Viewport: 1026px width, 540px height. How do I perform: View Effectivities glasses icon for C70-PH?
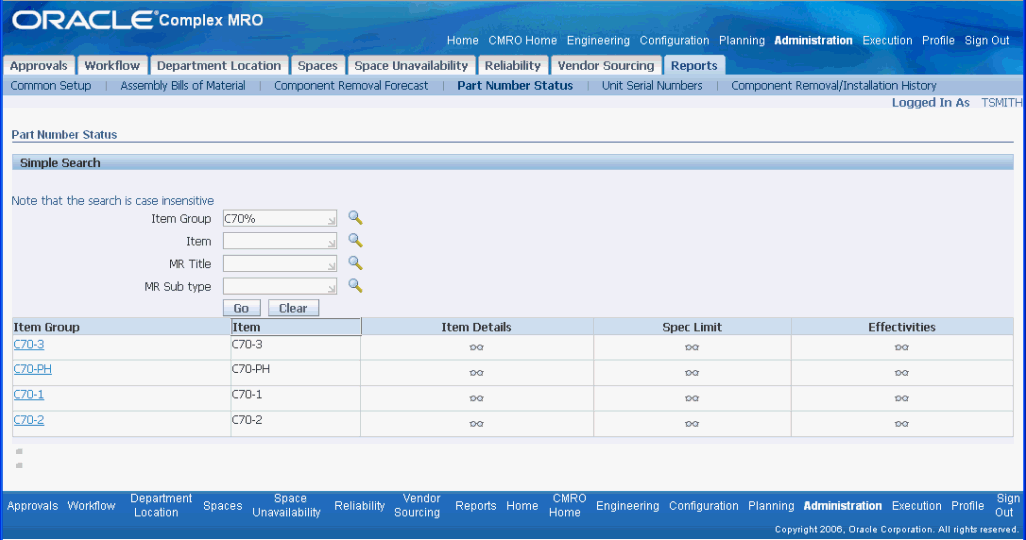pyautogui.click(x=902, y=373)
